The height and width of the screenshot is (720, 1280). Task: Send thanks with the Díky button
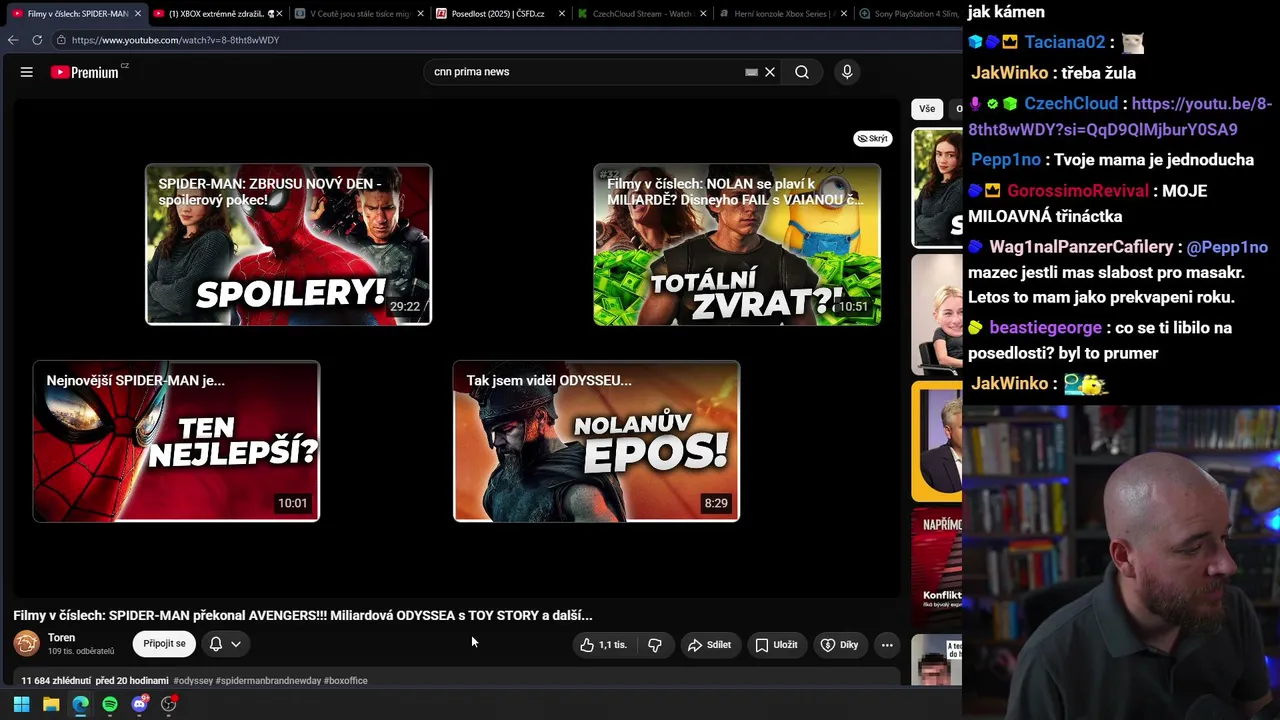click(840, 645)
